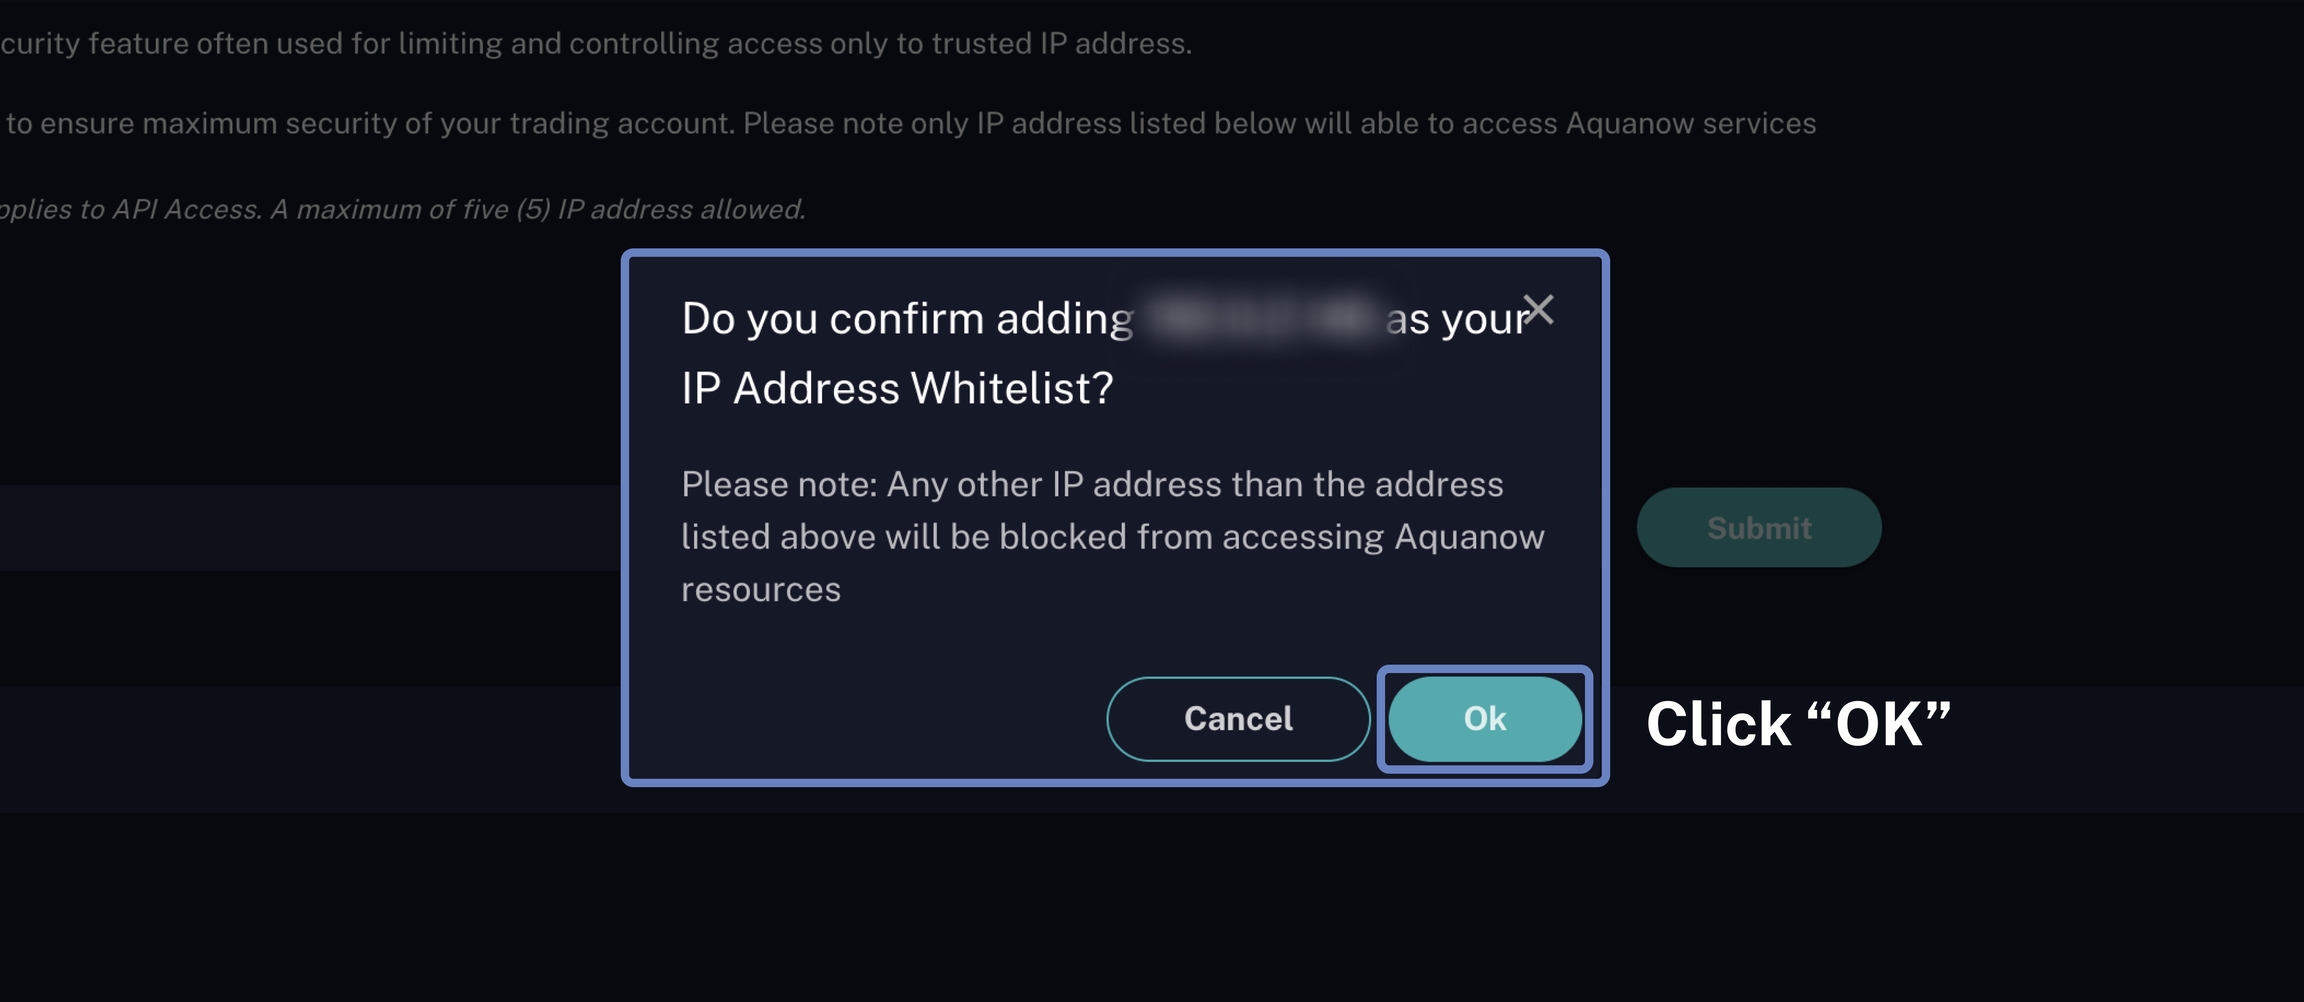This screenshot has height=1002, width=2304.
Task: Click the "Do you confirm adding" heading text
Action: pos(907,319)
